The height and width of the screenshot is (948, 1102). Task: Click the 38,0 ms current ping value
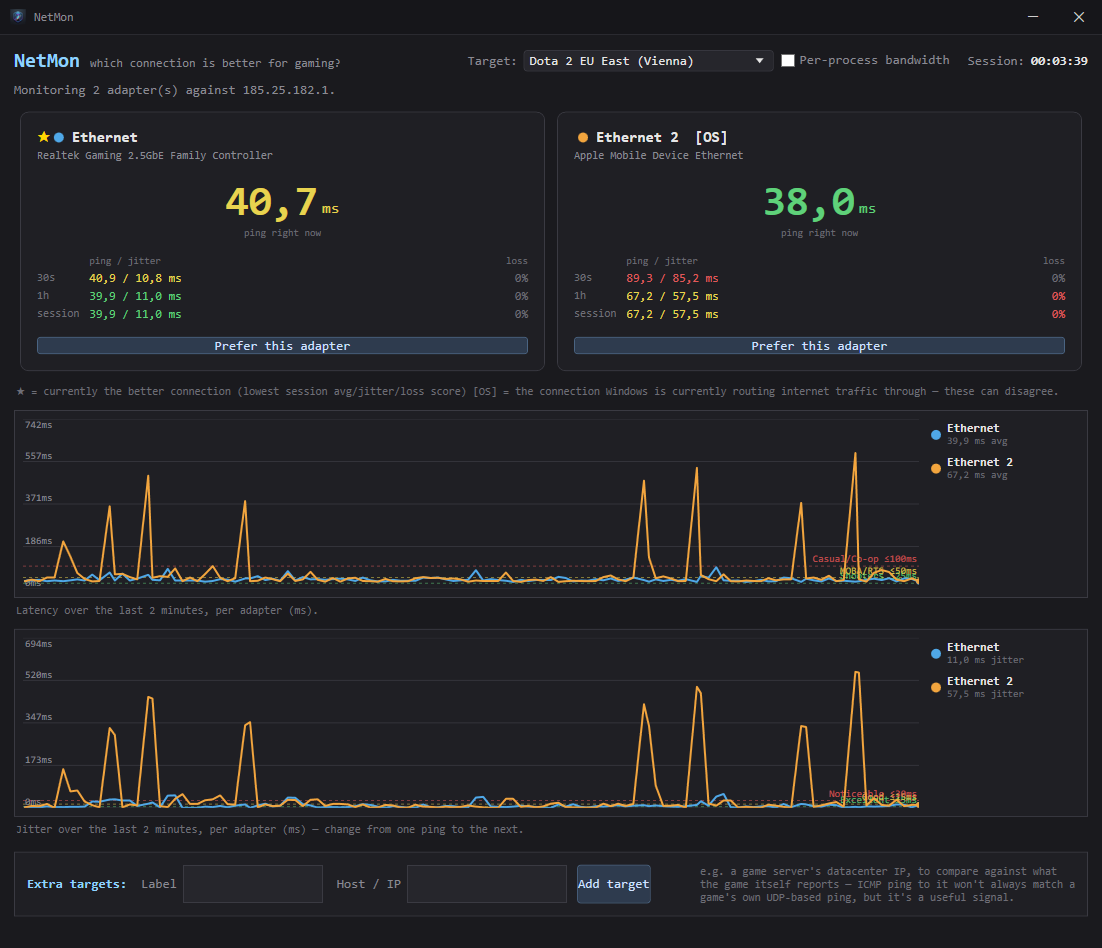pyautogui.click(x=819, y=202)
